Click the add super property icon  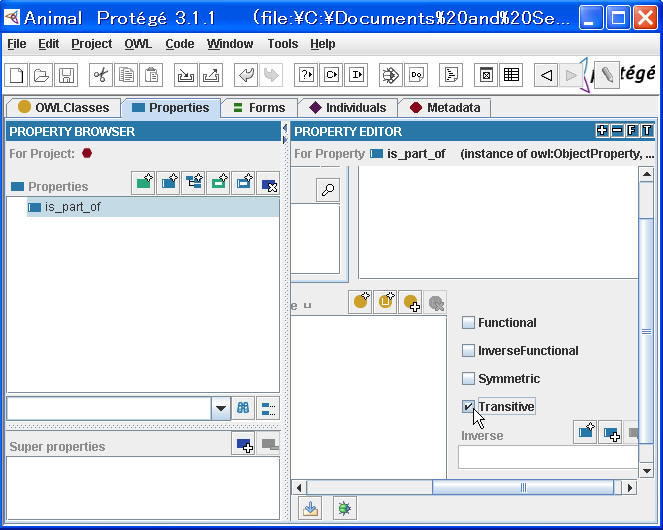point(243,445)
